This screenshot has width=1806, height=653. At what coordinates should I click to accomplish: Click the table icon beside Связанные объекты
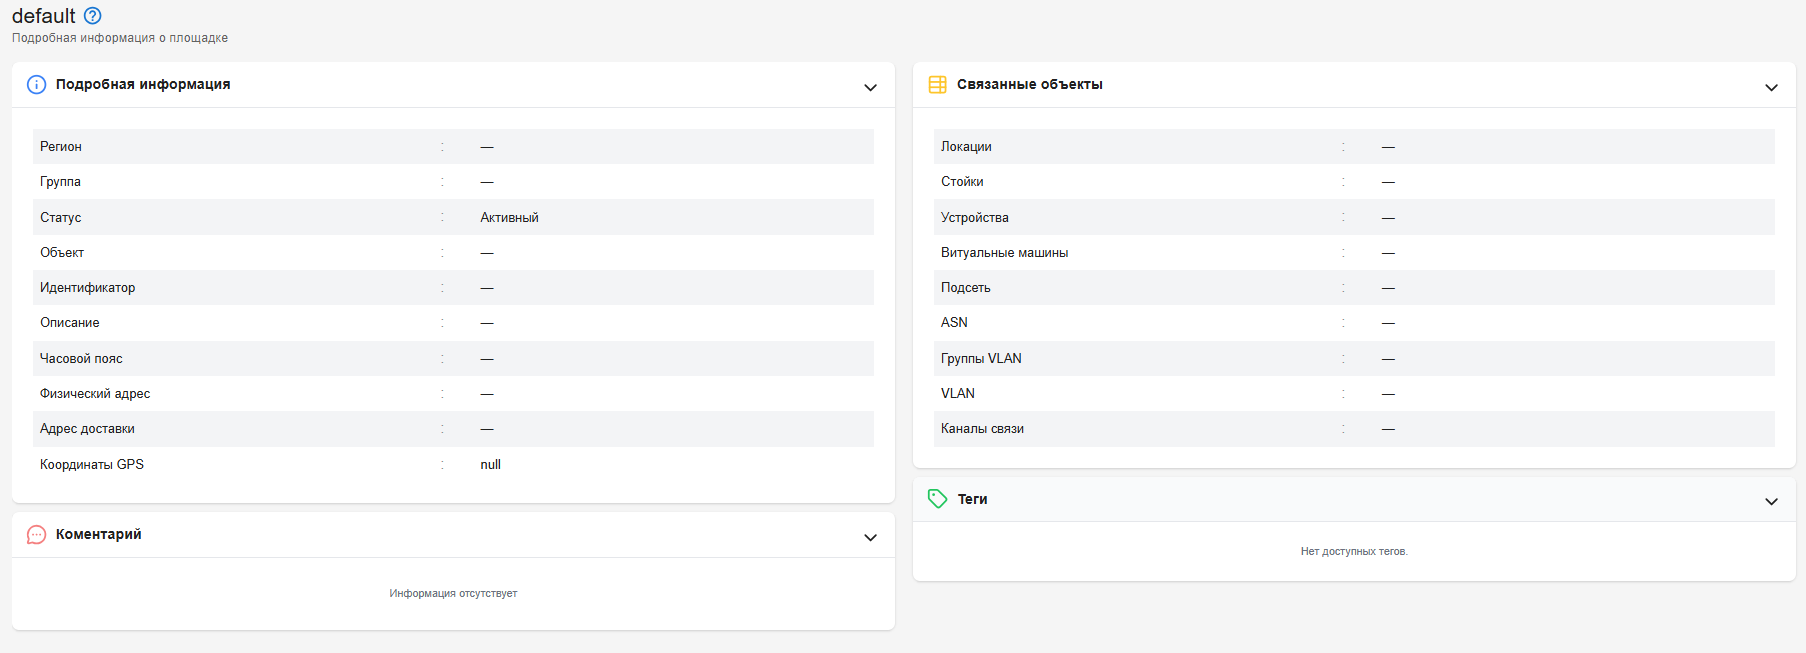pyautogui.click(x=937, y=85)
